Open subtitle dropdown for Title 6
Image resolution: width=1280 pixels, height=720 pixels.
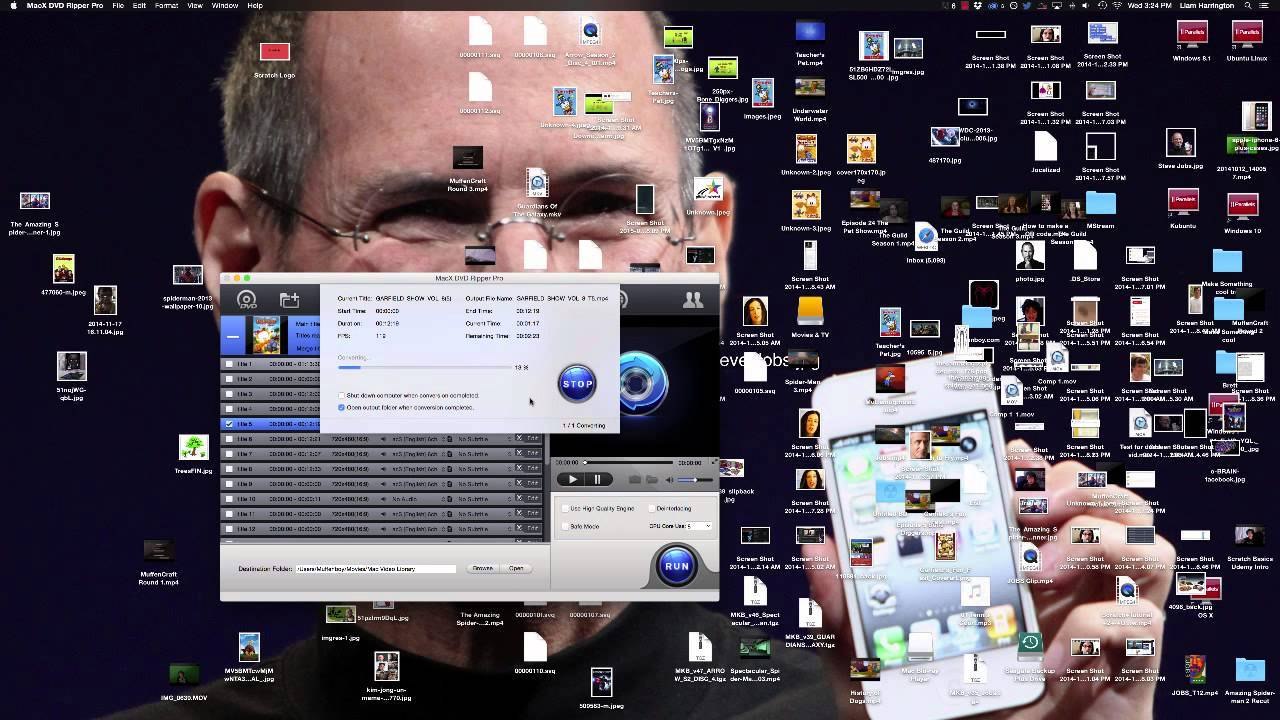485,439
